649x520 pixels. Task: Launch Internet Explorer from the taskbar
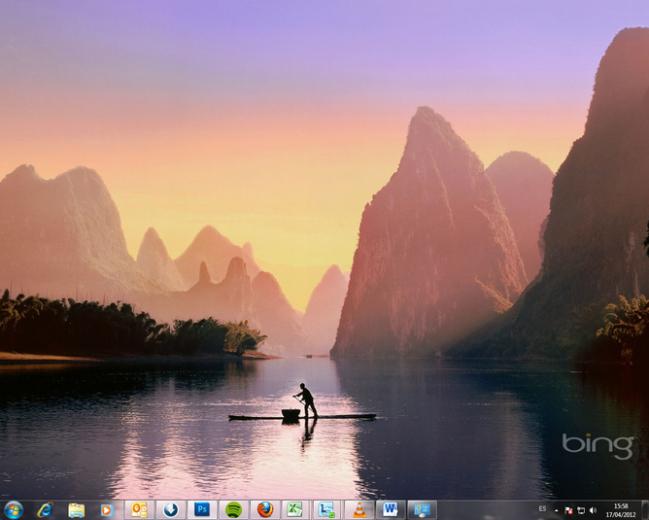coord(45,510)
